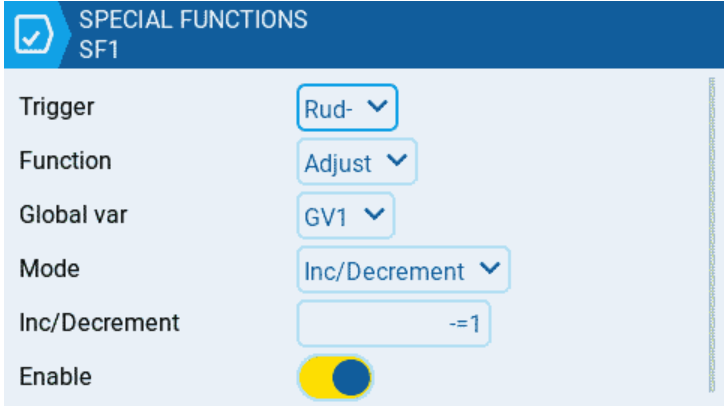Open the Trigger dropdown showing Rud-
This screenshot has height=406, width=724.
tap(347, 107)
